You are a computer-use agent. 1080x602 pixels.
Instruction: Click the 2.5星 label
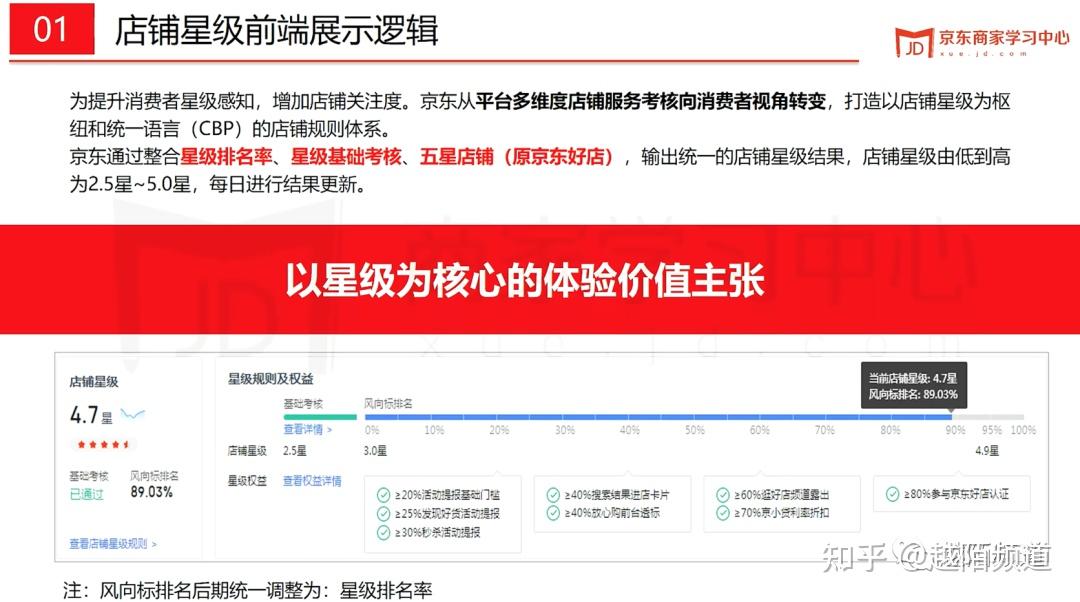pos(295,450)
